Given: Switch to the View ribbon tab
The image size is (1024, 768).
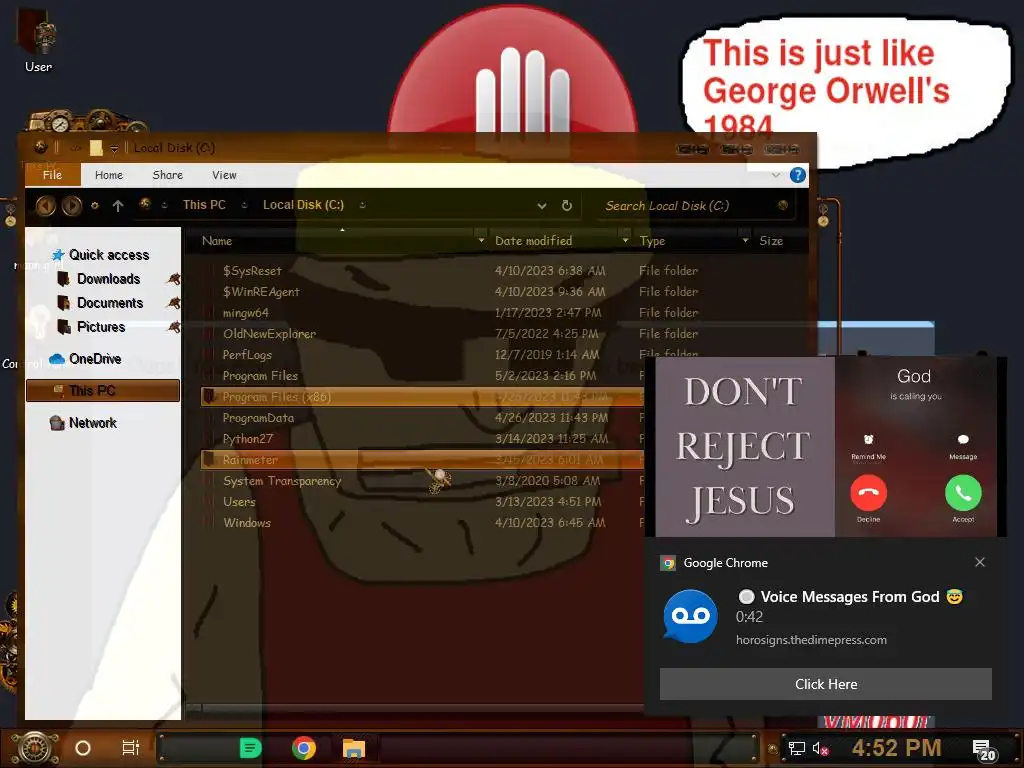Looking at the screenshot, I should [224, 175].
